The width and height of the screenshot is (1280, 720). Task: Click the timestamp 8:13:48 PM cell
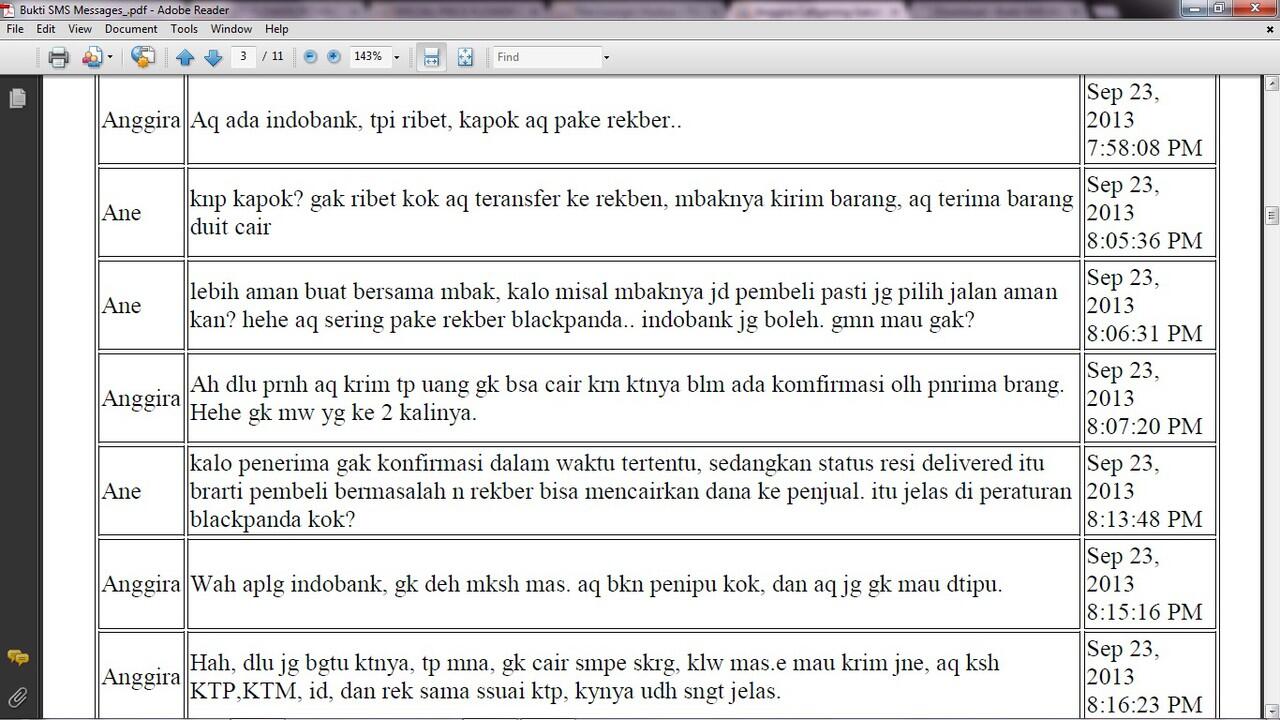click(1150, 491)
